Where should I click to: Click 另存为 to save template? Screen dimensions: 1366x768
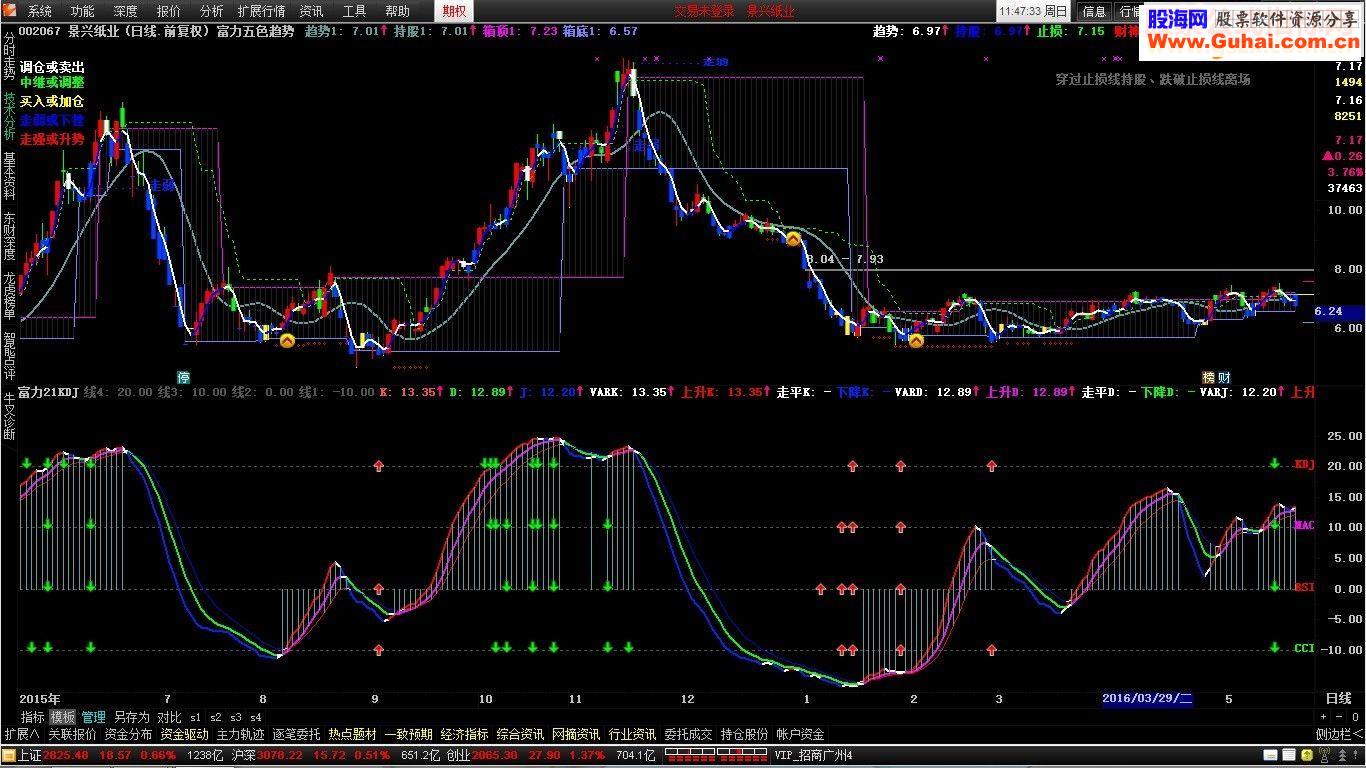tap(131, 717)
